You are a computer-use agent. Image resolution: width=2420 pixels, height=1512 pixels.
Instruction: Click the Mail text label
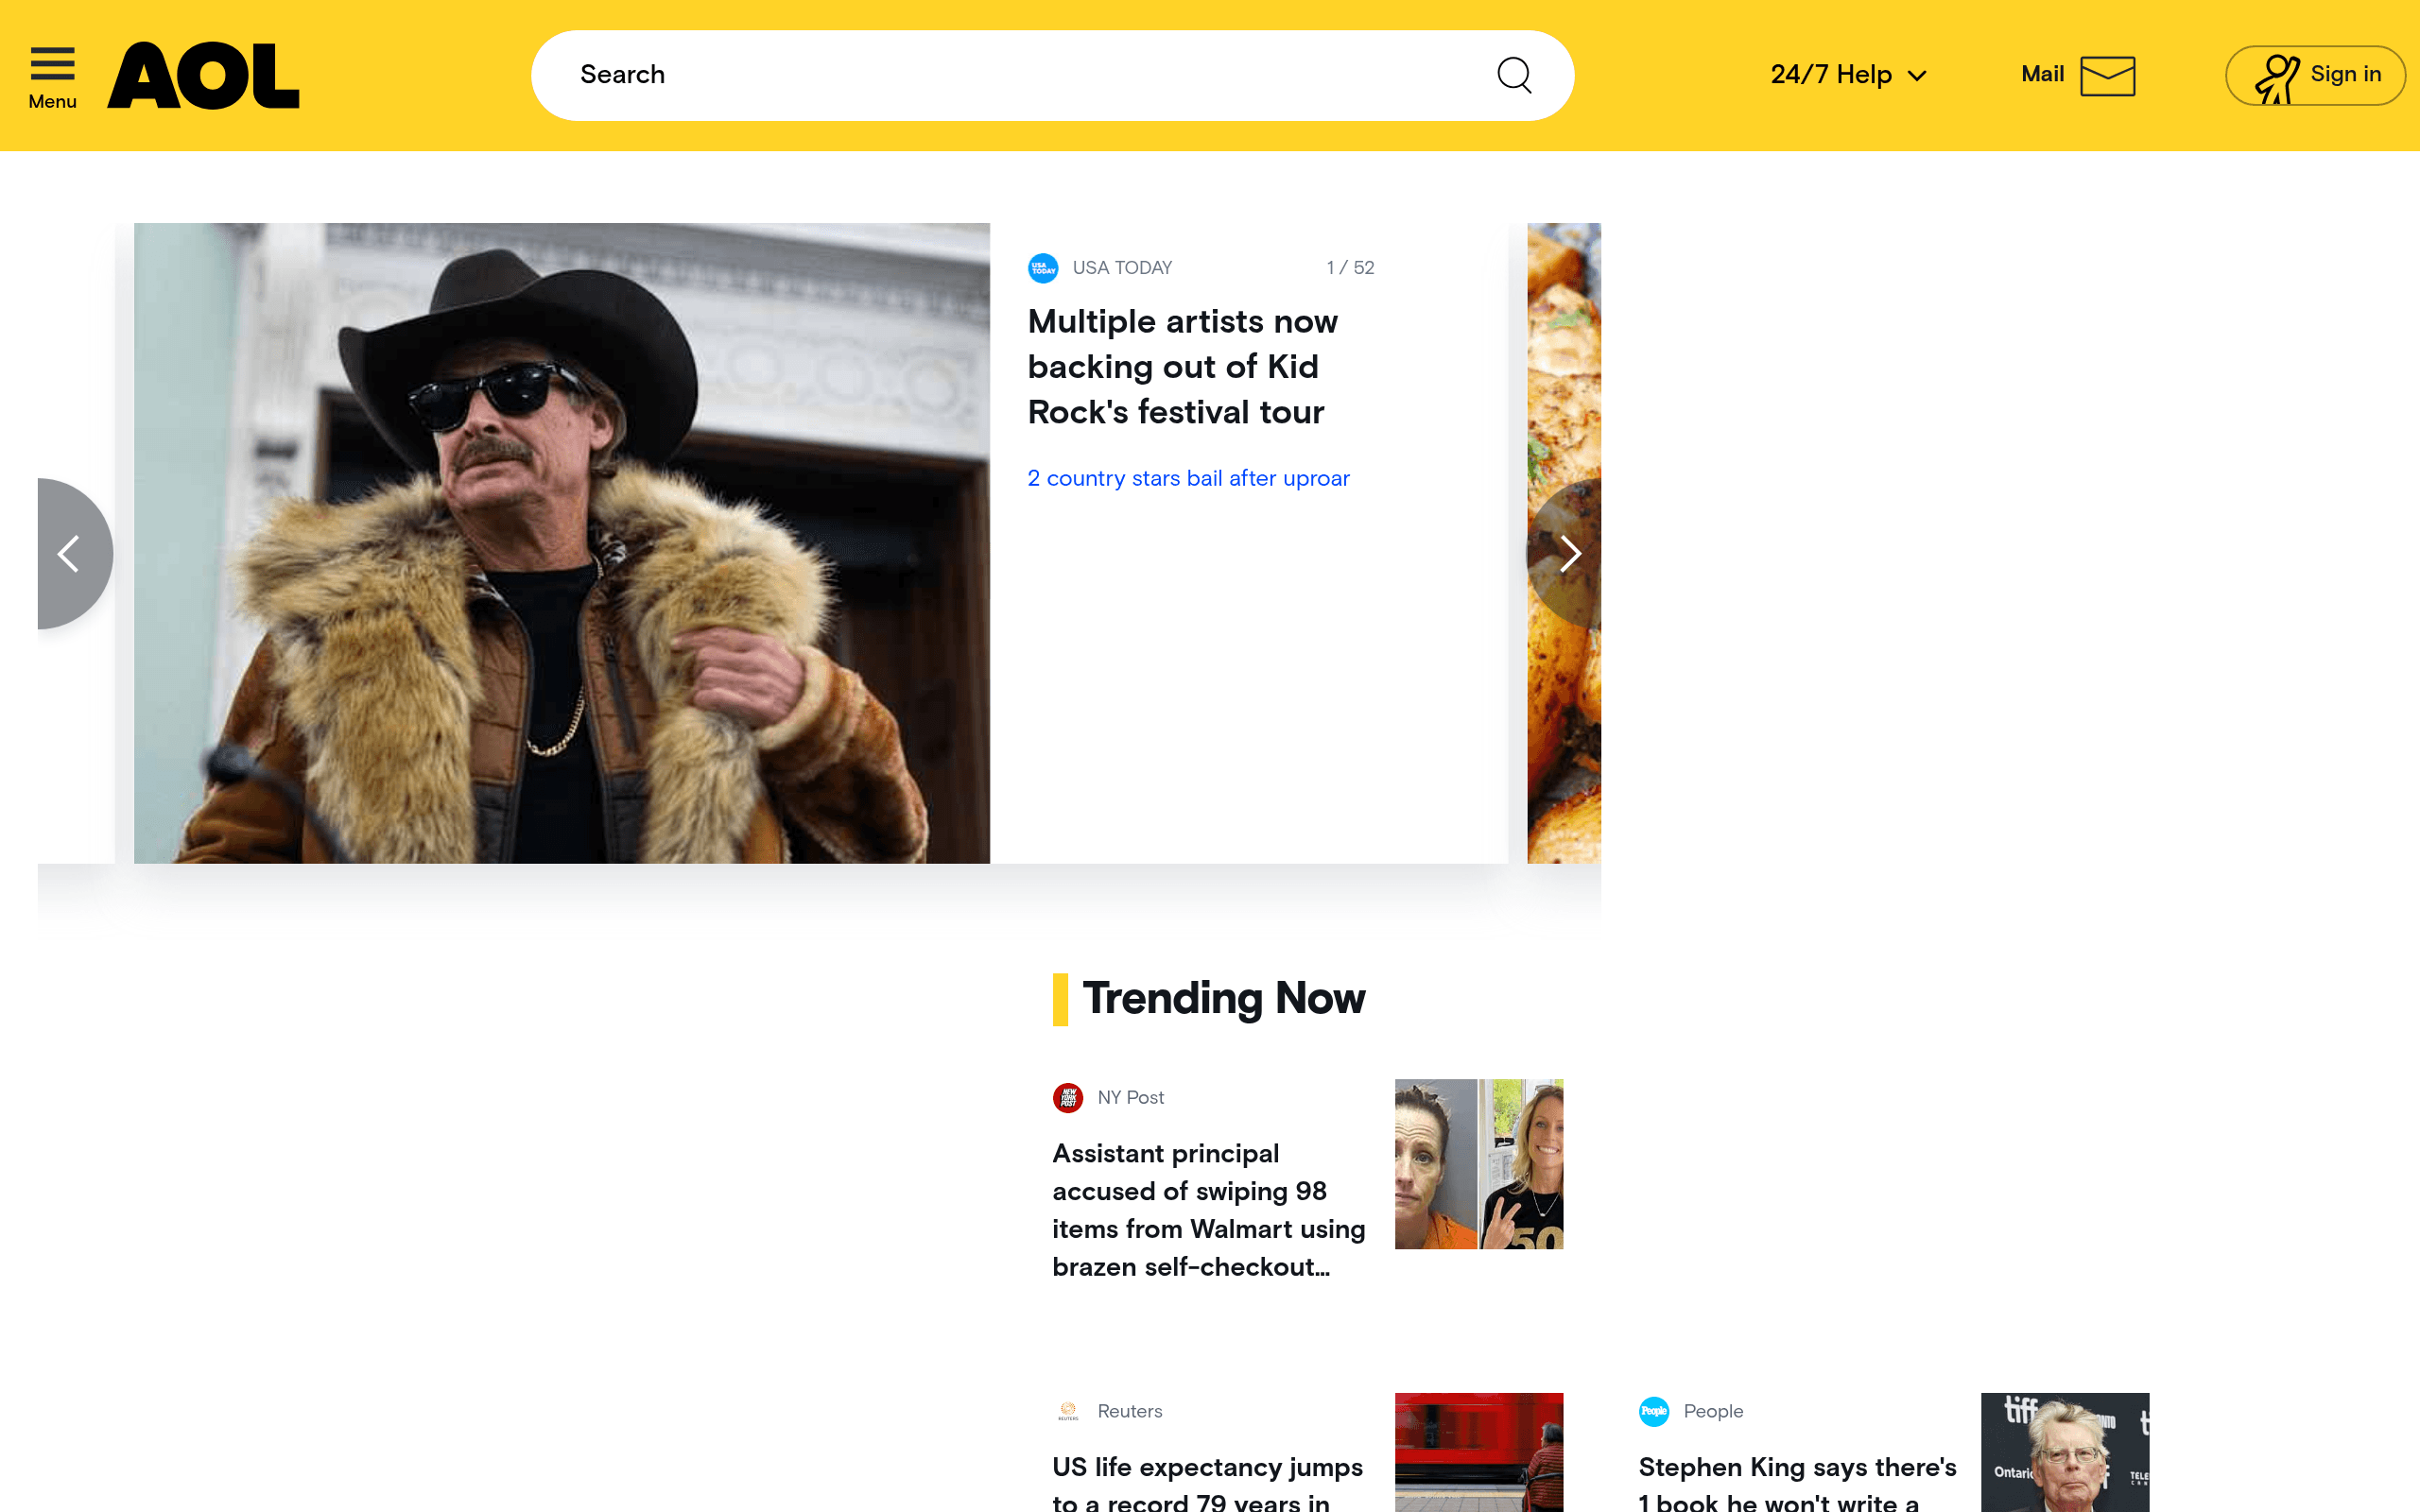pyautogui.click(x=2042, y=75)
